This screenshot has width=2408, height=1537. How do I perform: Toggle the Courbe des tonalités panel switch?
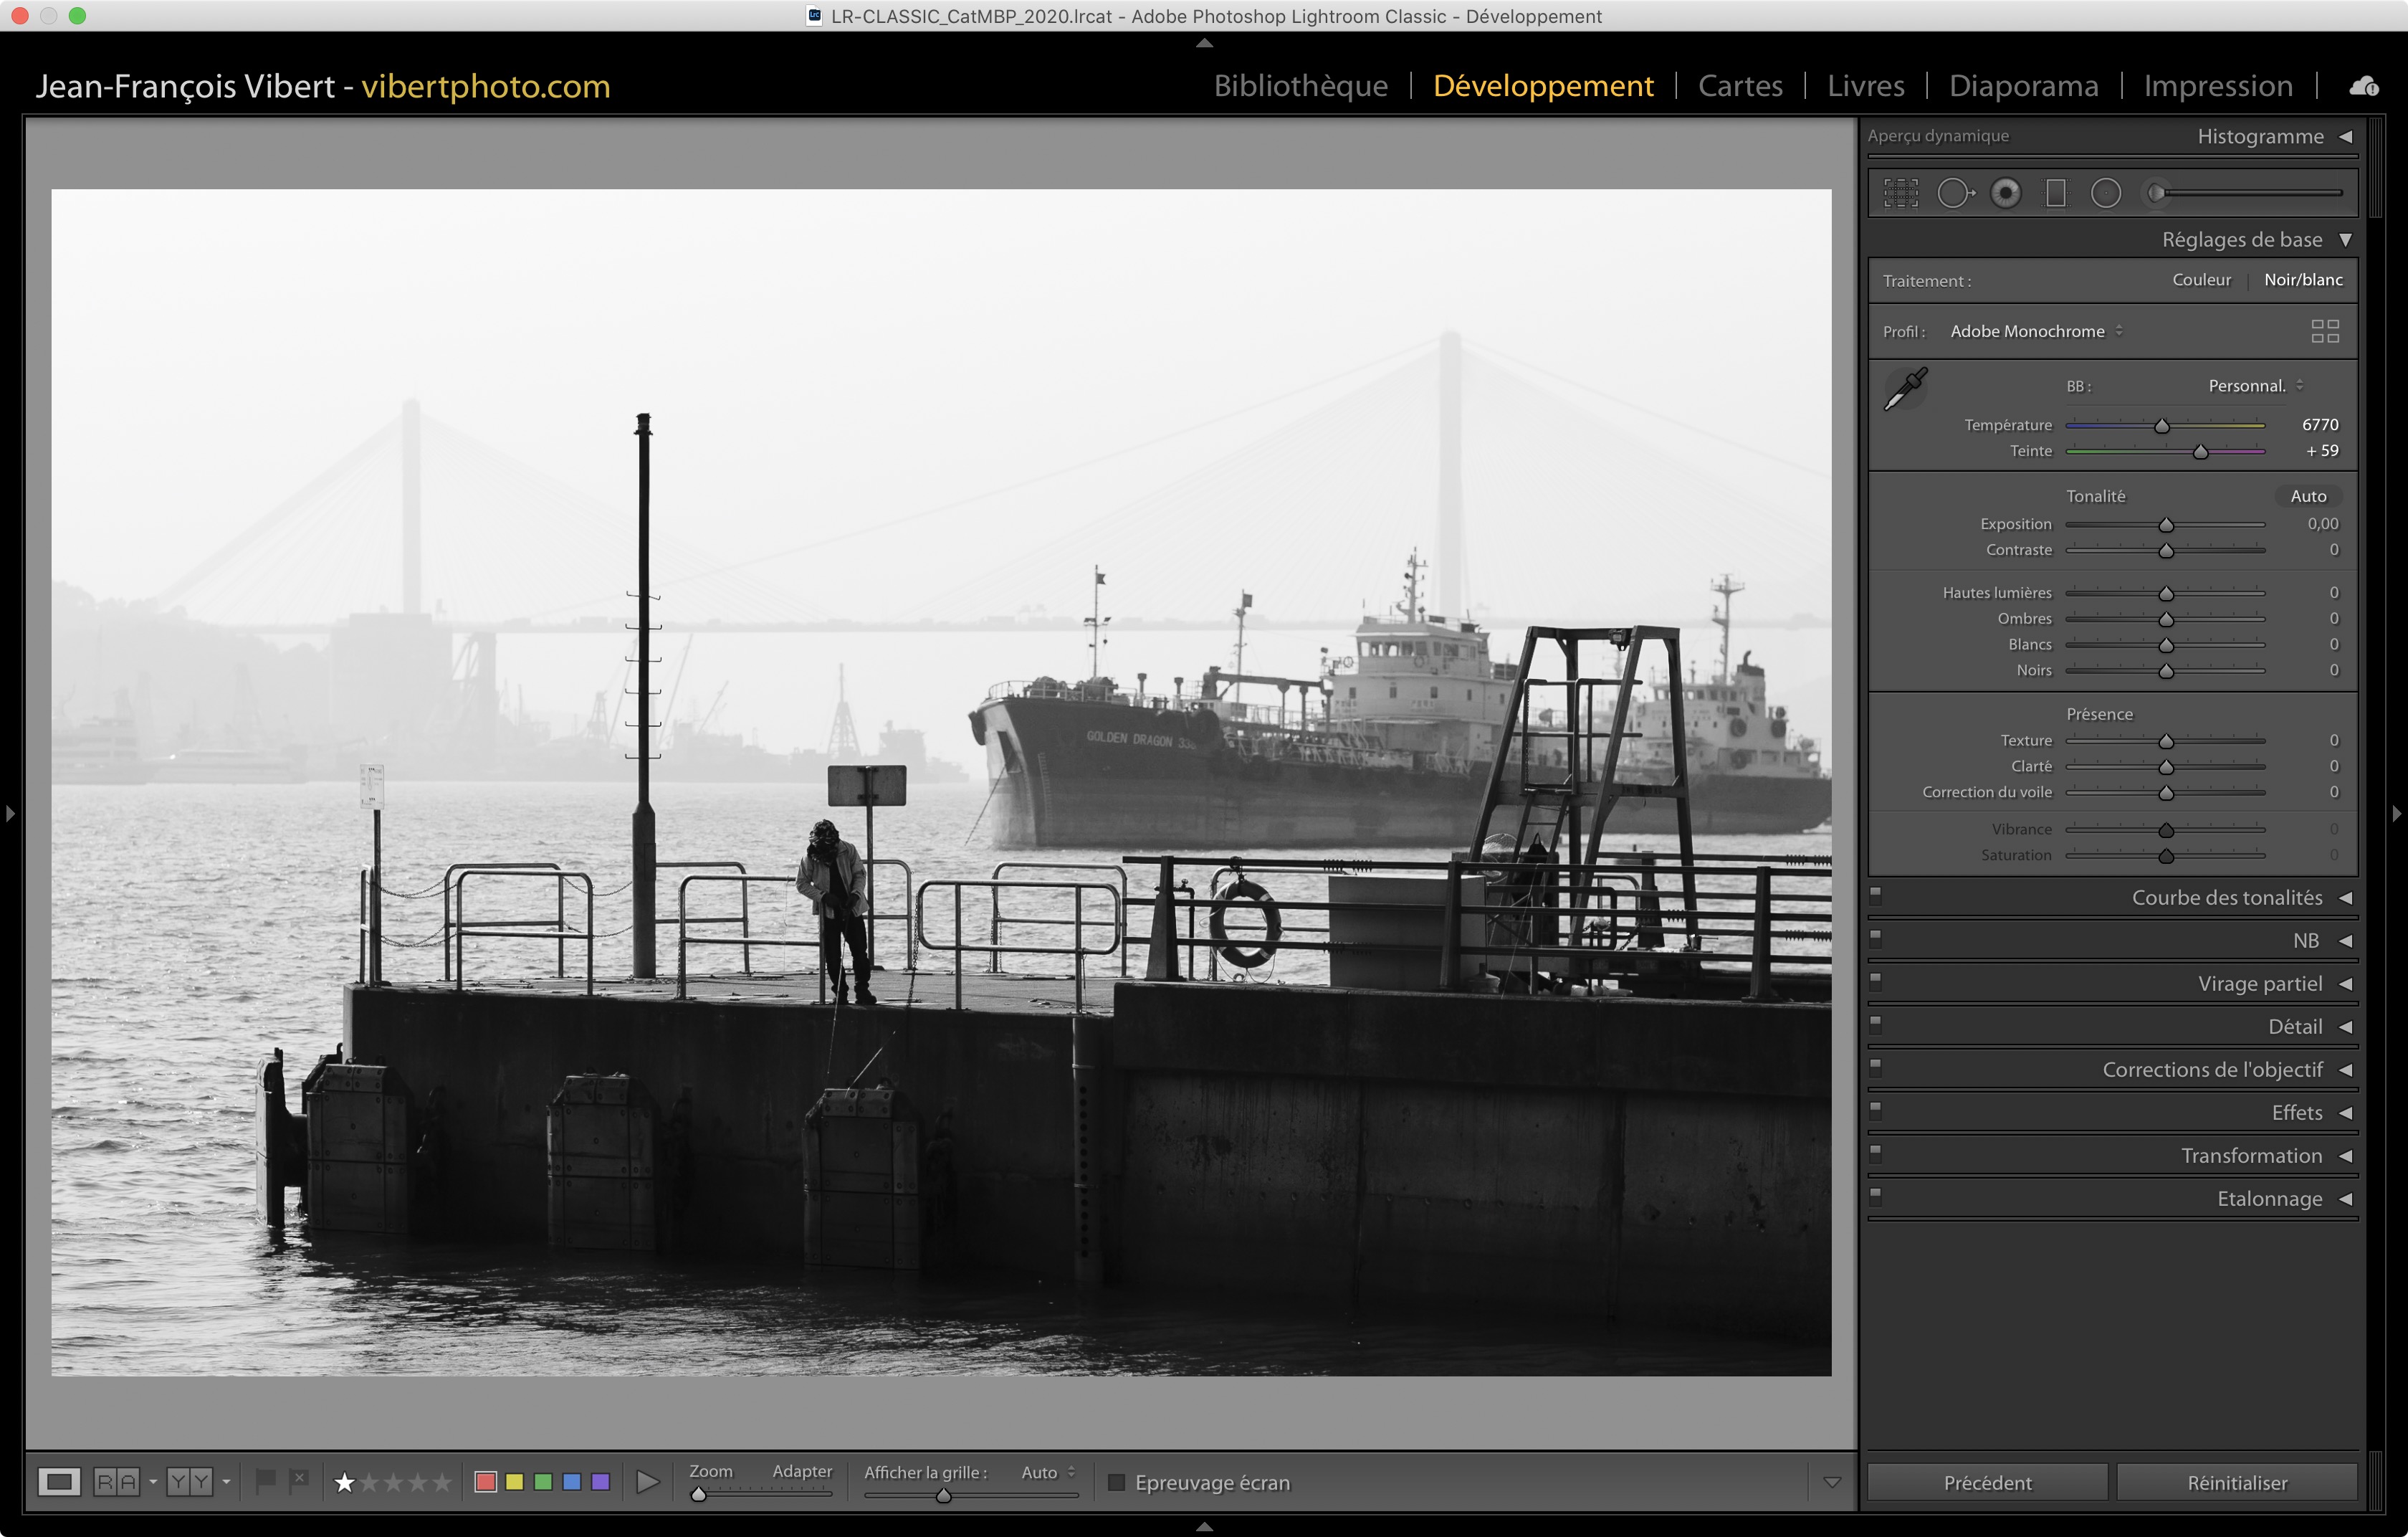pyautogui.click(x=1876, y=895)
